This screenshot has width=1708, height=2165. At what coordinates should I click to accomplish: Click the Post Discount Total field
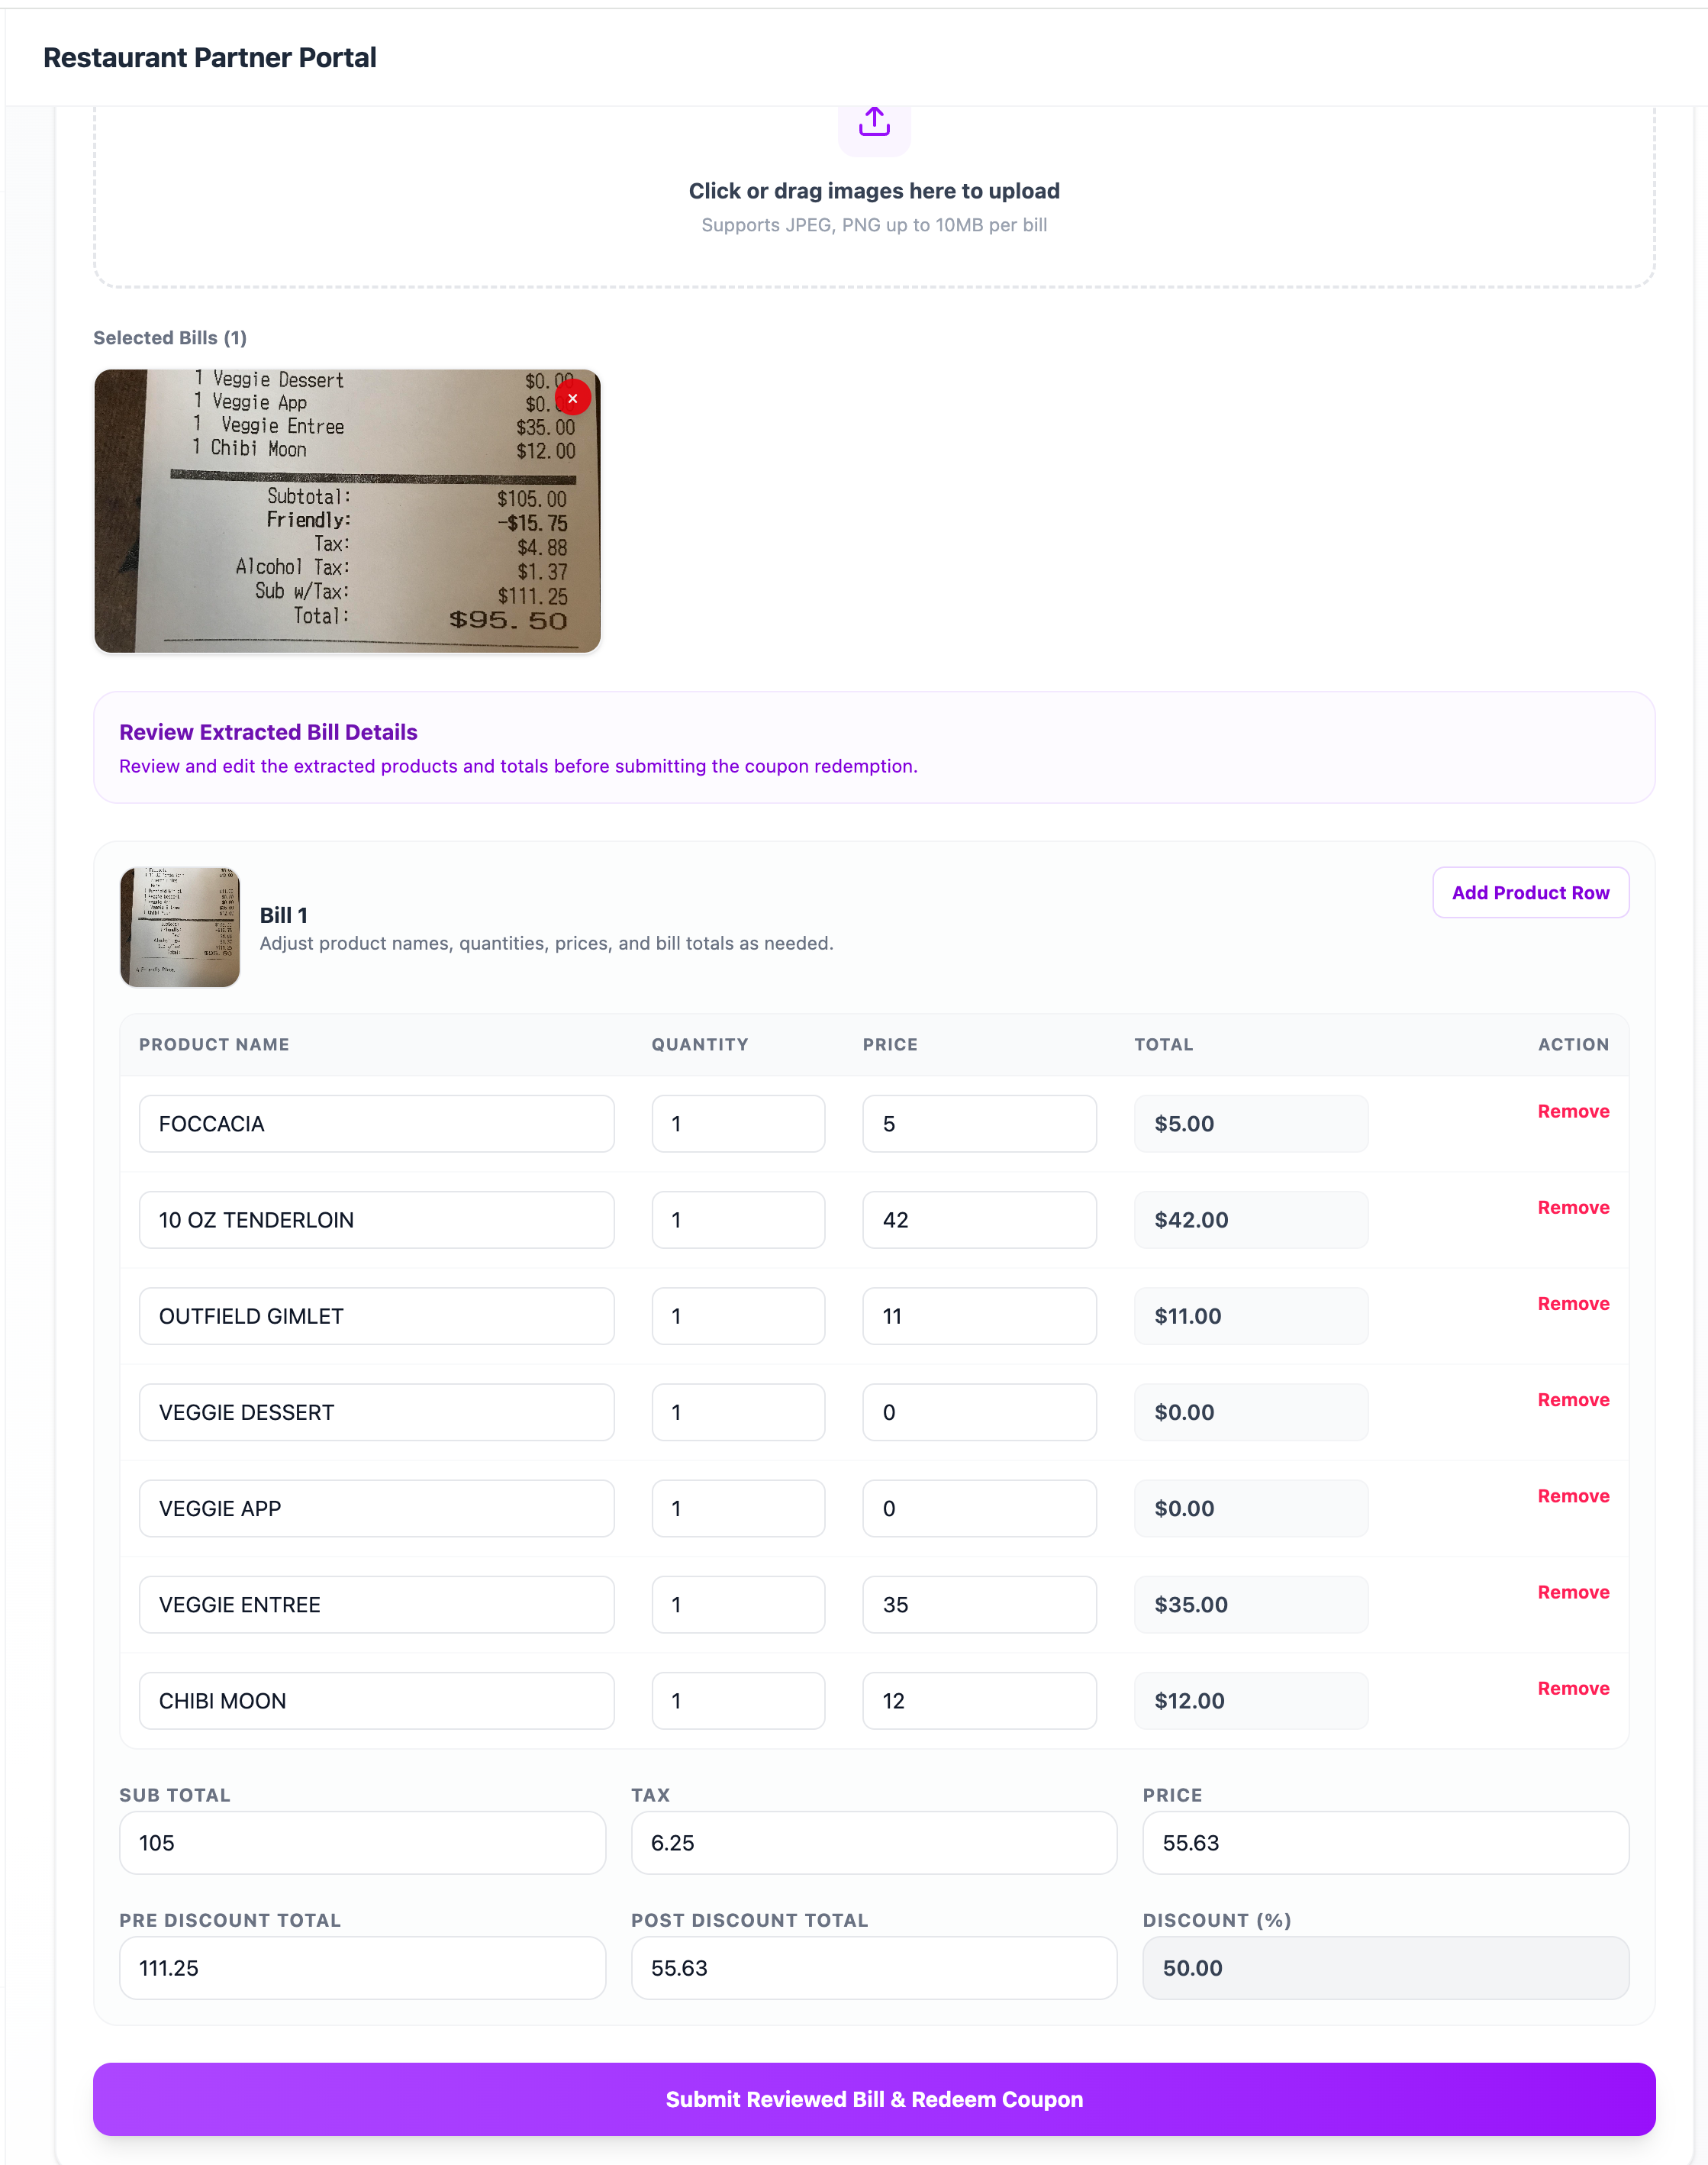[873, 1967]
